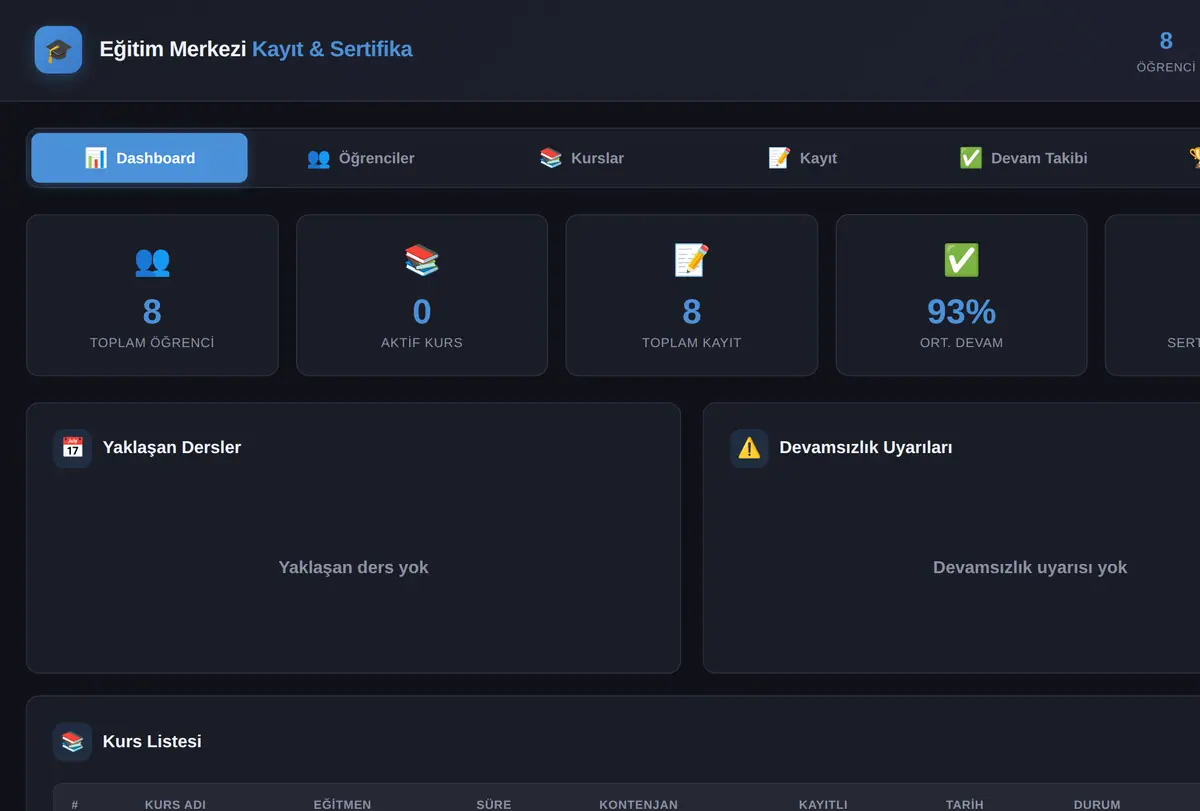Screen dimensions: 1200x811
Task: Click the "KURS ADI" column header
Action: pos(175,805)
